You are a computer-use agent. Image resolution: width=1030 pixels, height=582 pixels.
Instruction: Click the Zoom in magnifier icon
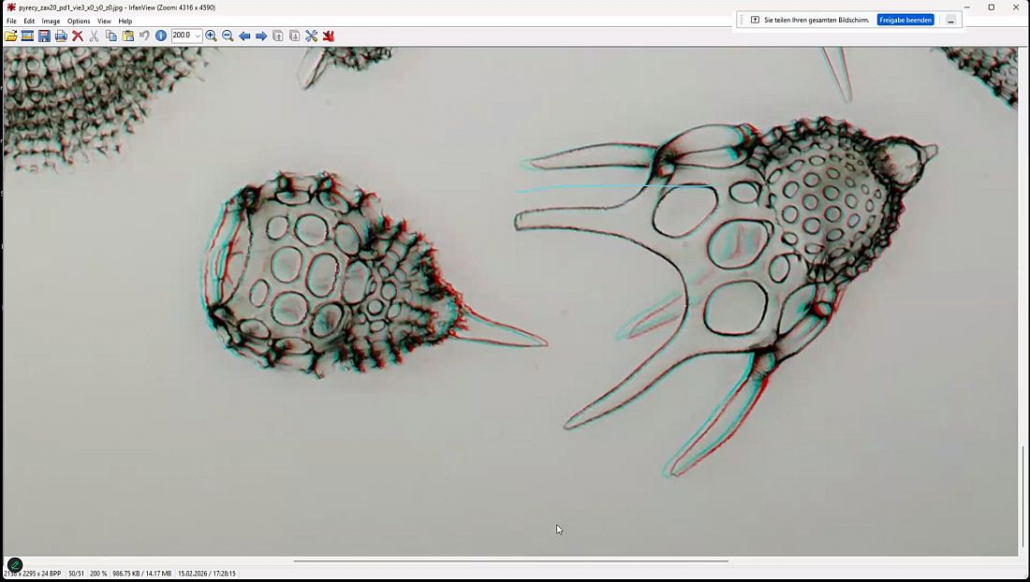click(x=211, y=36)
